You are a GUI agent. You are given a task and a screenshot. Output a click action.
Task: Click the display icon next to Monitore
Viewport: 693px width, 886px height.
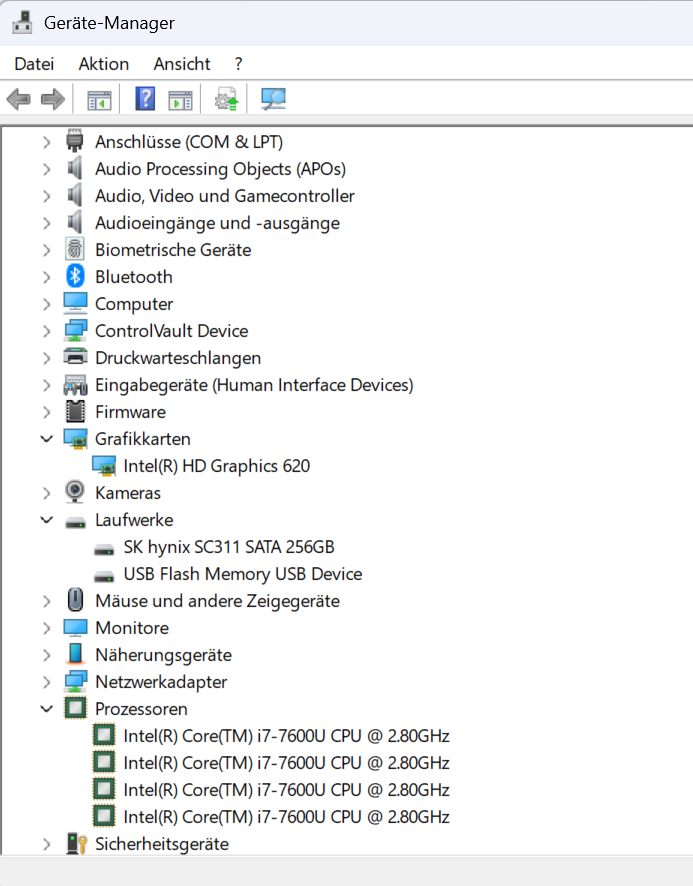tap(75, 627)
